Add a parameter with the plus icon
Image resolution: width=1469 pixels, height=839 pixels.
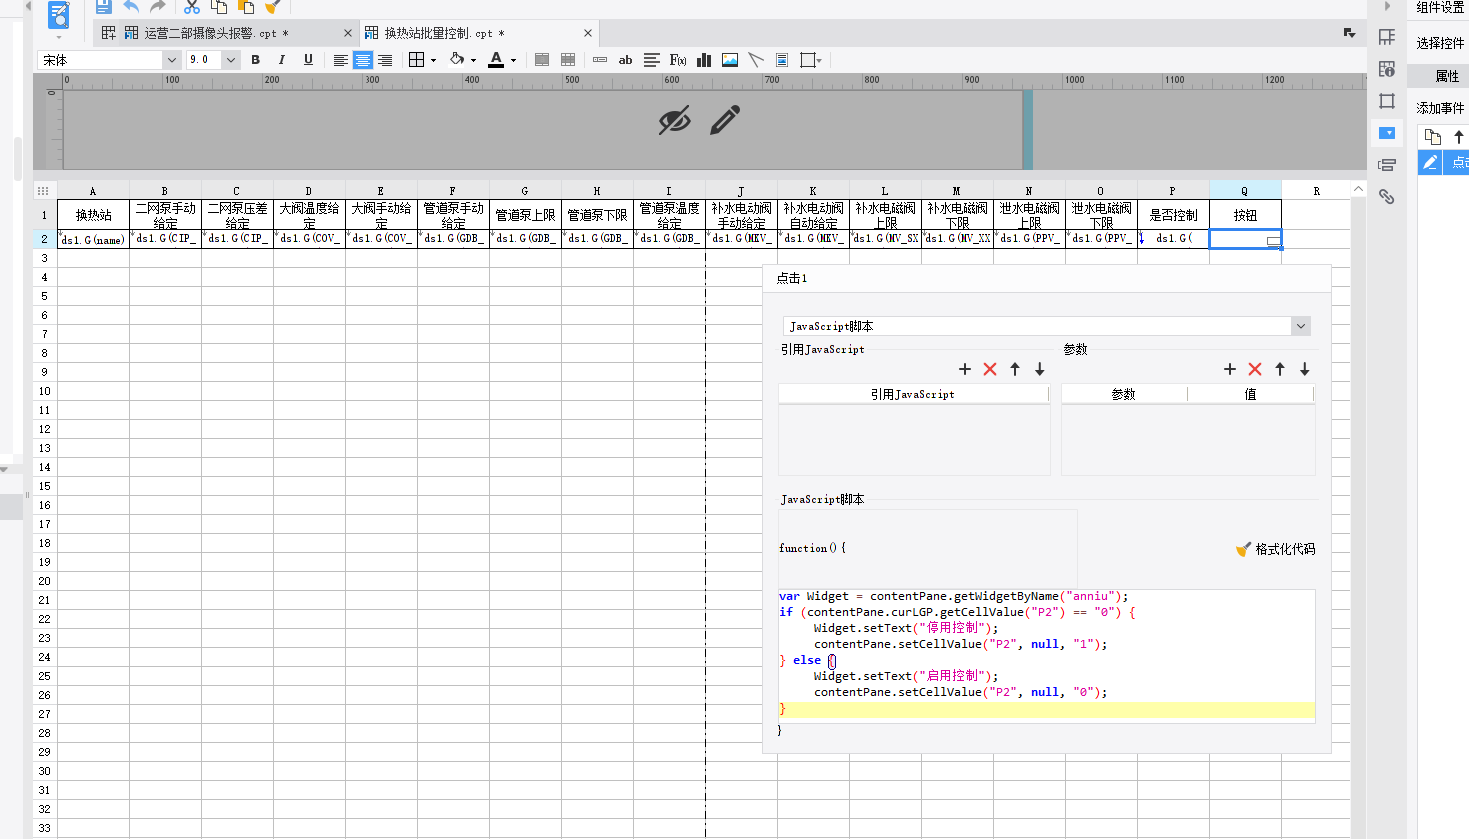click(x=1230, y=369)
